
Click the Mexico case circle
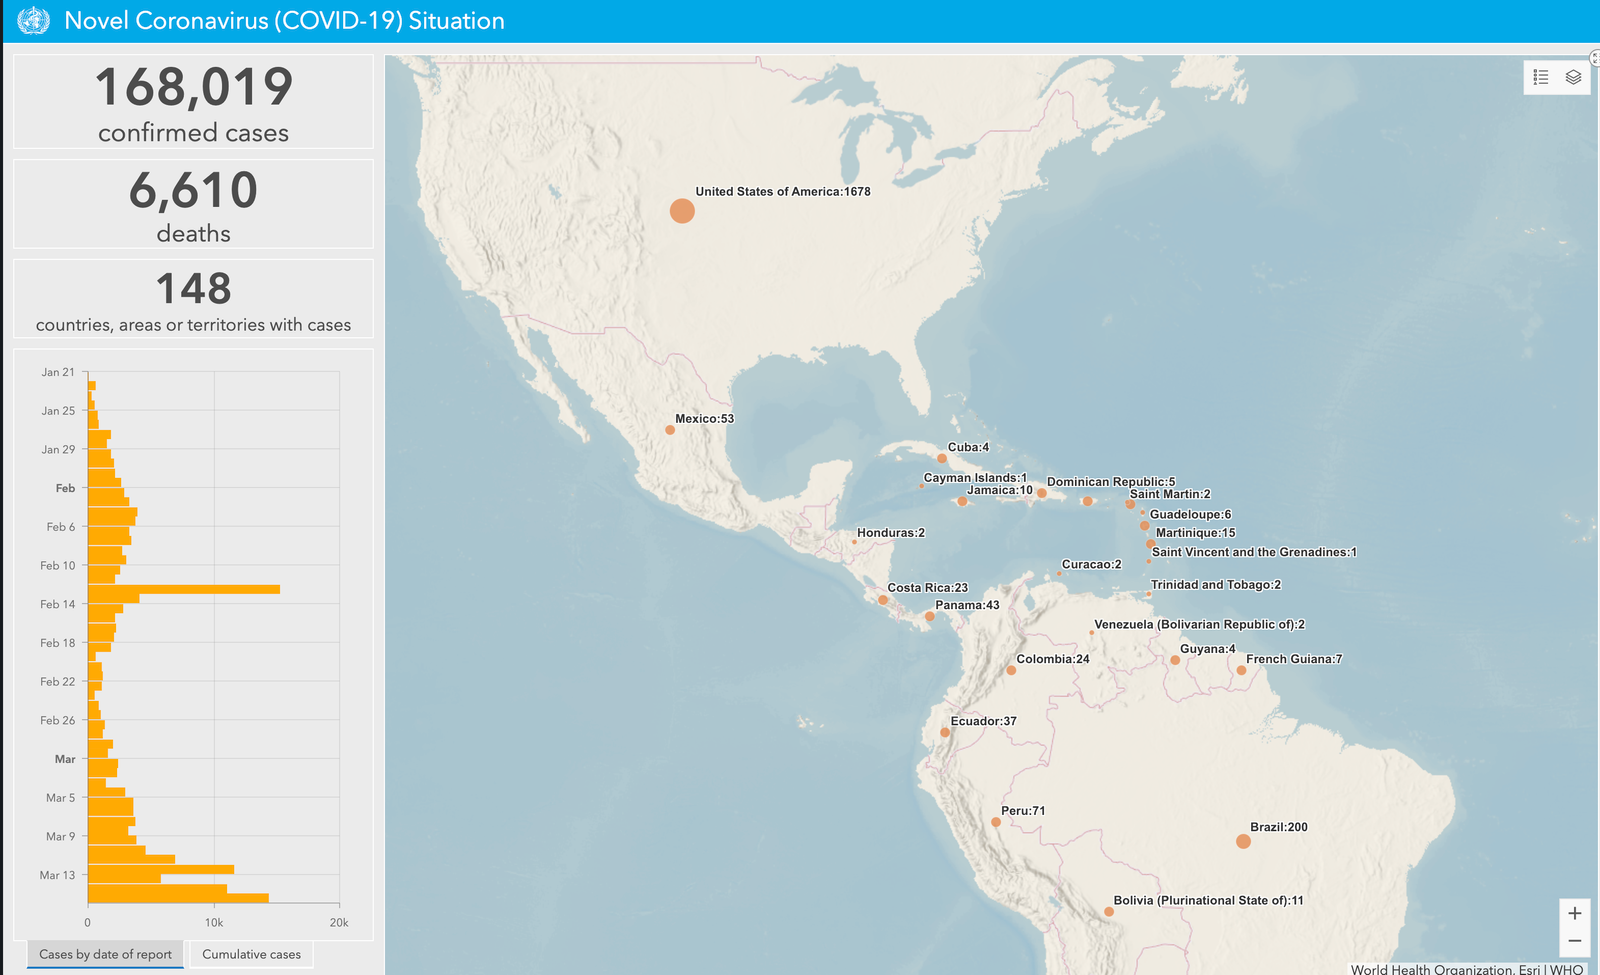point(670,430)
